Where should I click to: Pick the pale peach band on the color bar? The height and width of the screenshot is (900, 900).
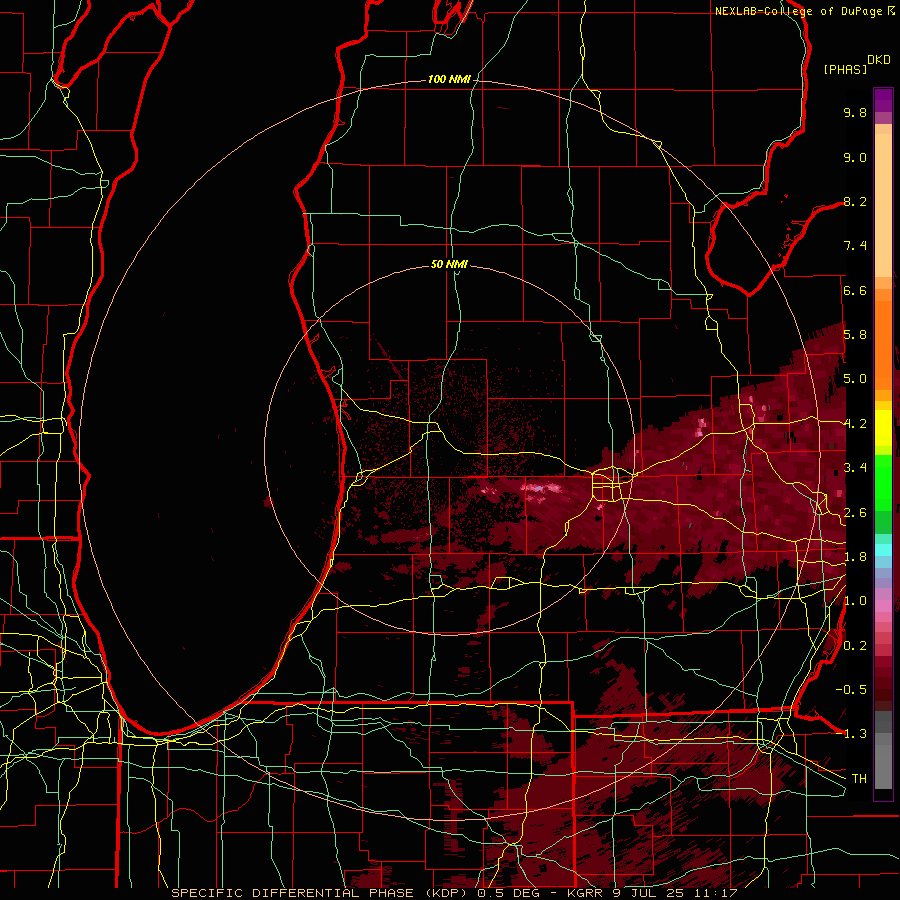coord(883,205)
